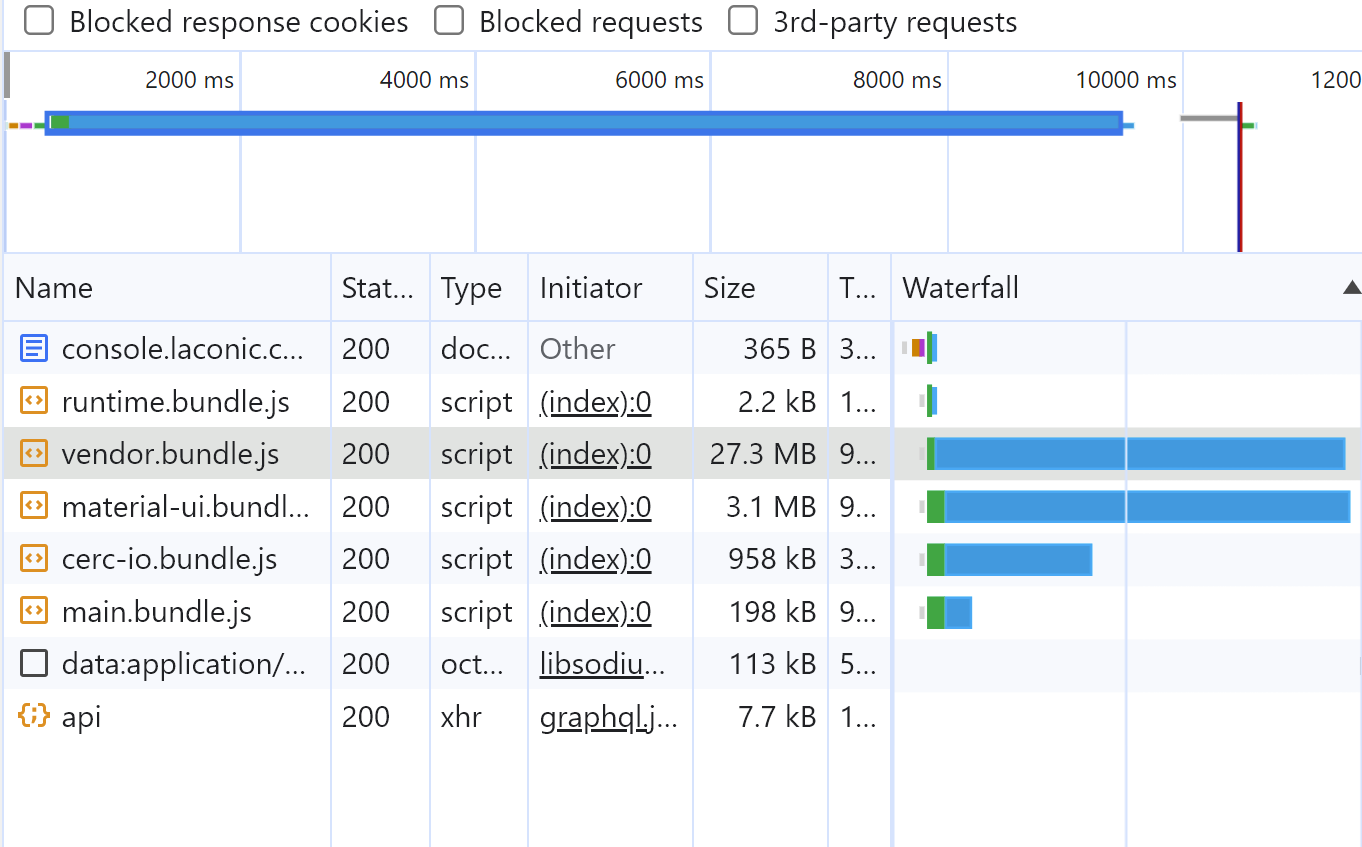The width and height of the screenshot is (1362, 847).
Task: Sort by the Initiator column header
Action: click(590, 288)
